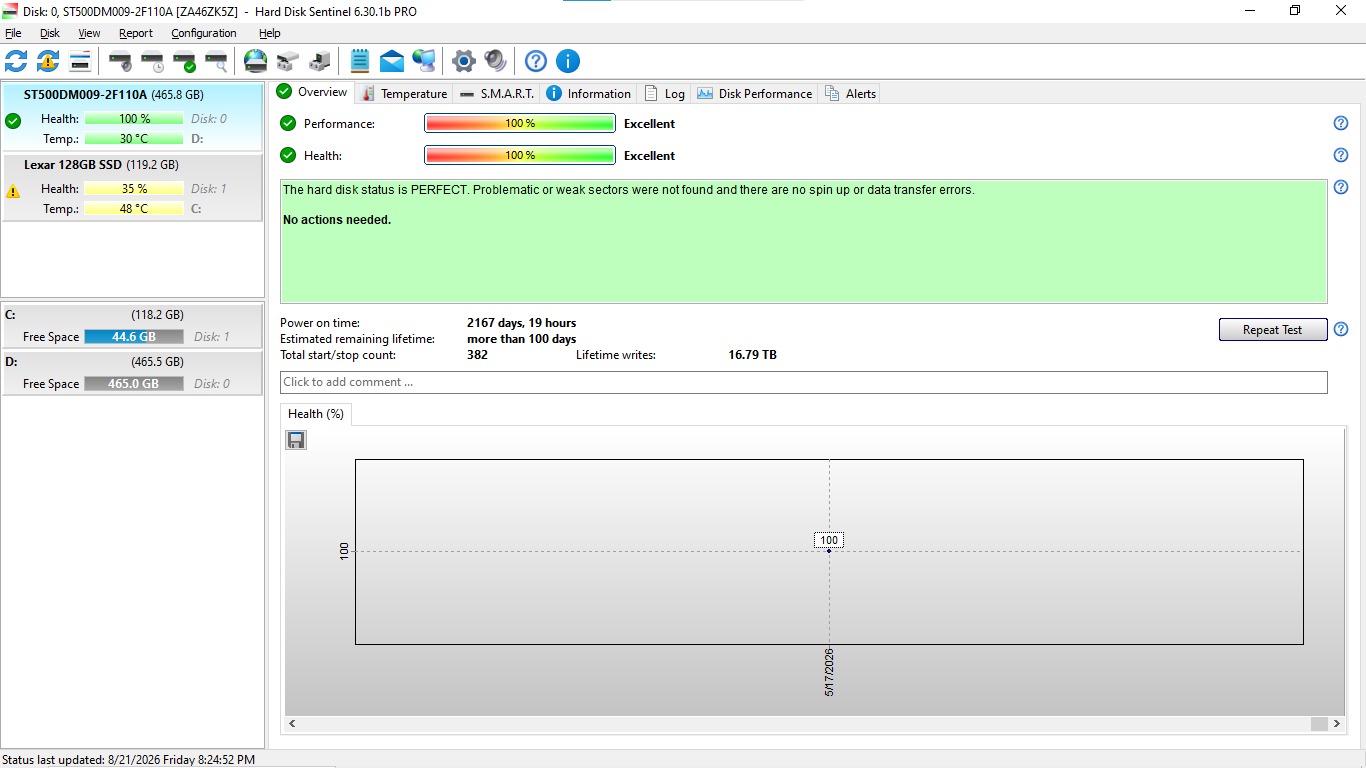Click the status last updated text in status bar
This screenshot has height=768, width=1366.
click(x=129, y=760)
